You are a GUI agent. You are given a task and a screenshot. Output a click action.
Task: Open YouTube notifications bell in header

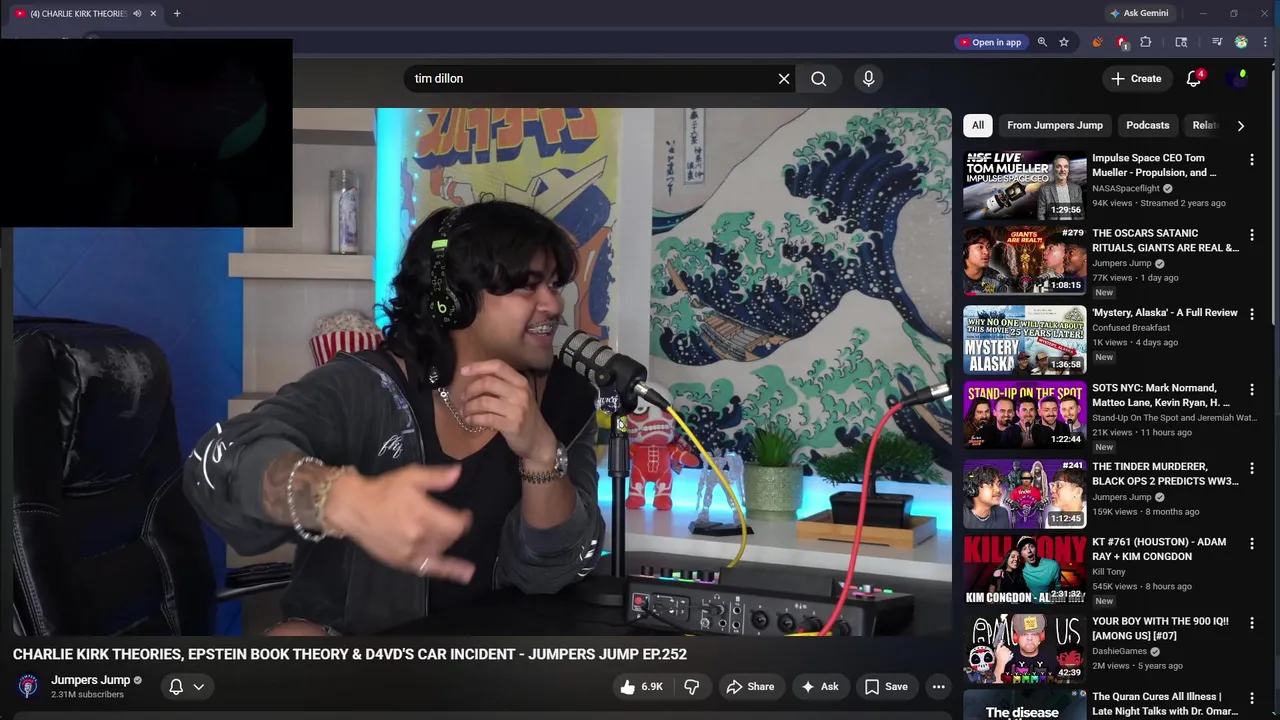1193,78
